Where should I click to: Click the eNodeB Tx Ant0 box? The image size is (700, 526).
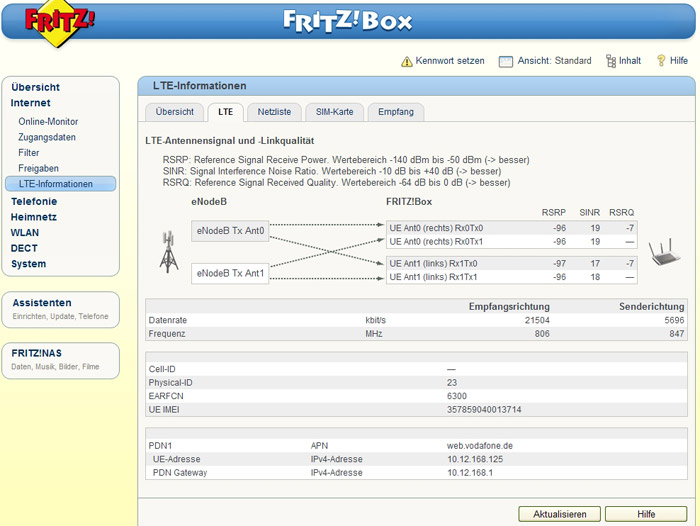pos(230,231)
